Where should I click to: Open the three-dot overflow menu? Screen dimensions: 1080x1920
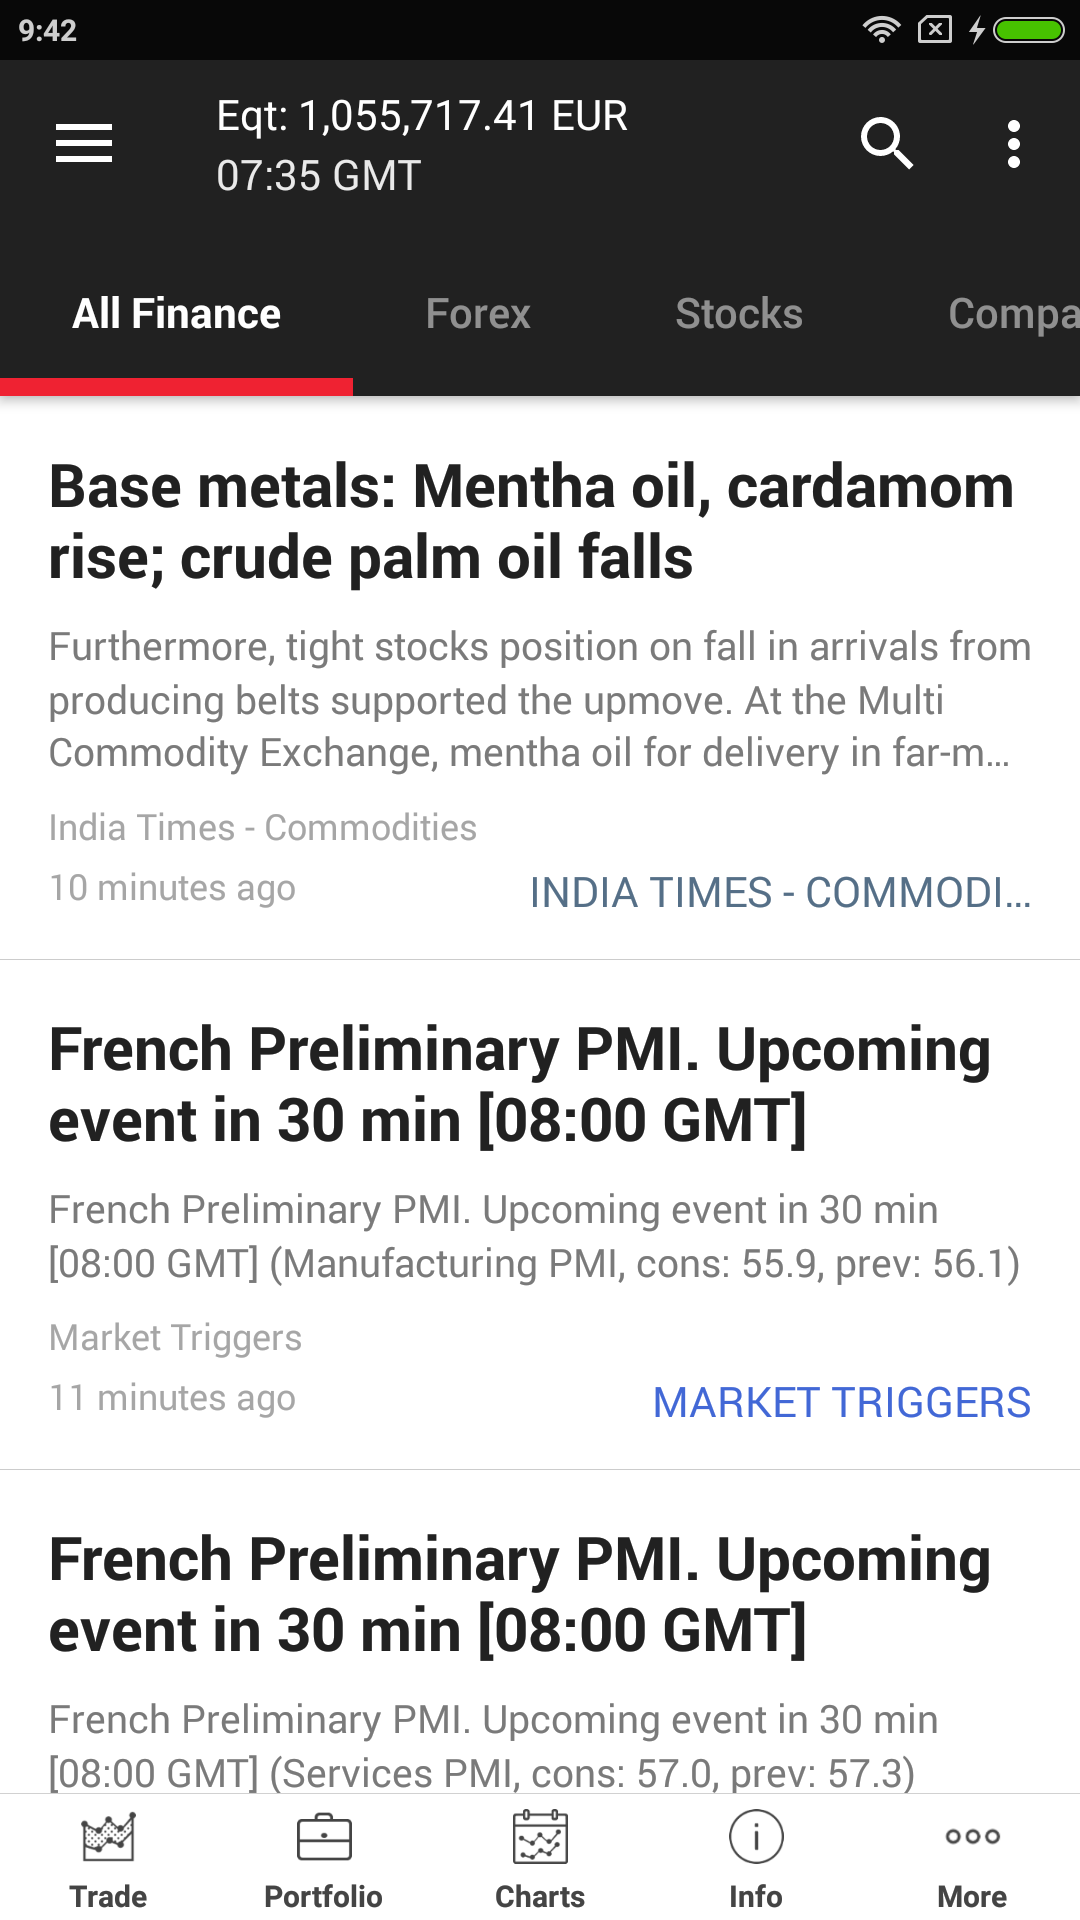pos(1013,144)
